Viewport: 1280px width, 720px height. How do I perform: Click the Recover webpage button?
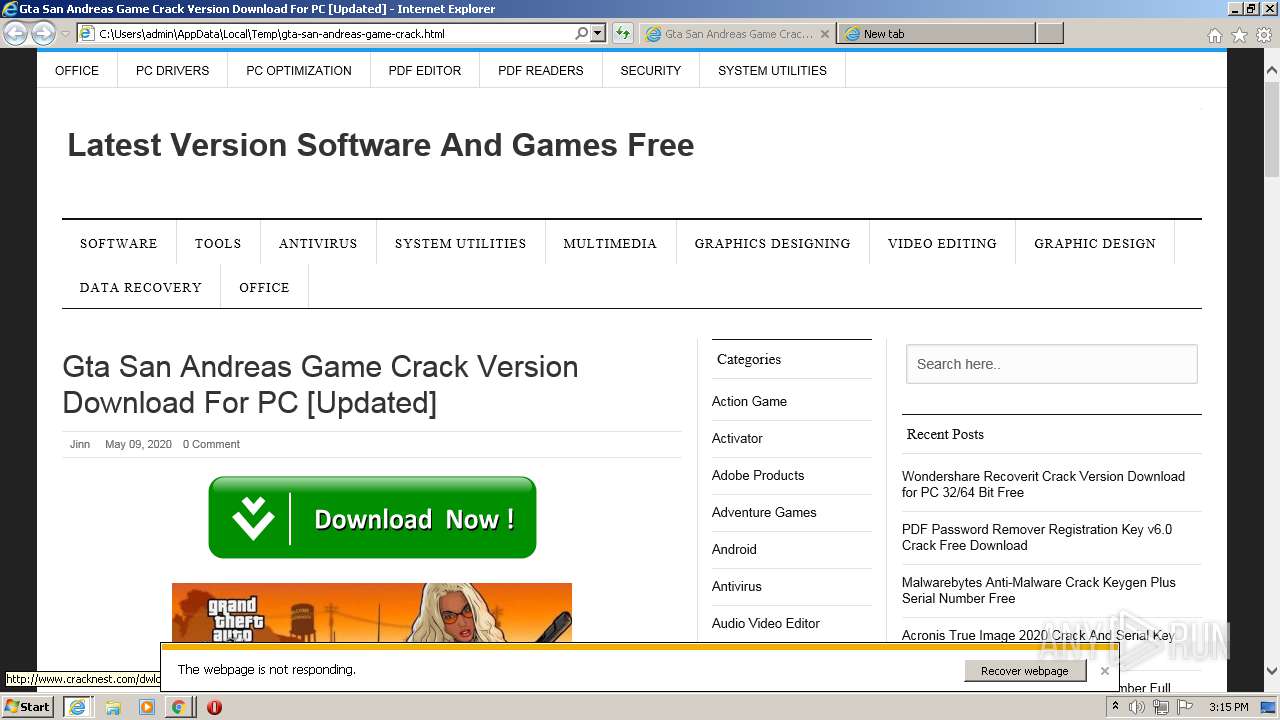(x=1025, y=671)
